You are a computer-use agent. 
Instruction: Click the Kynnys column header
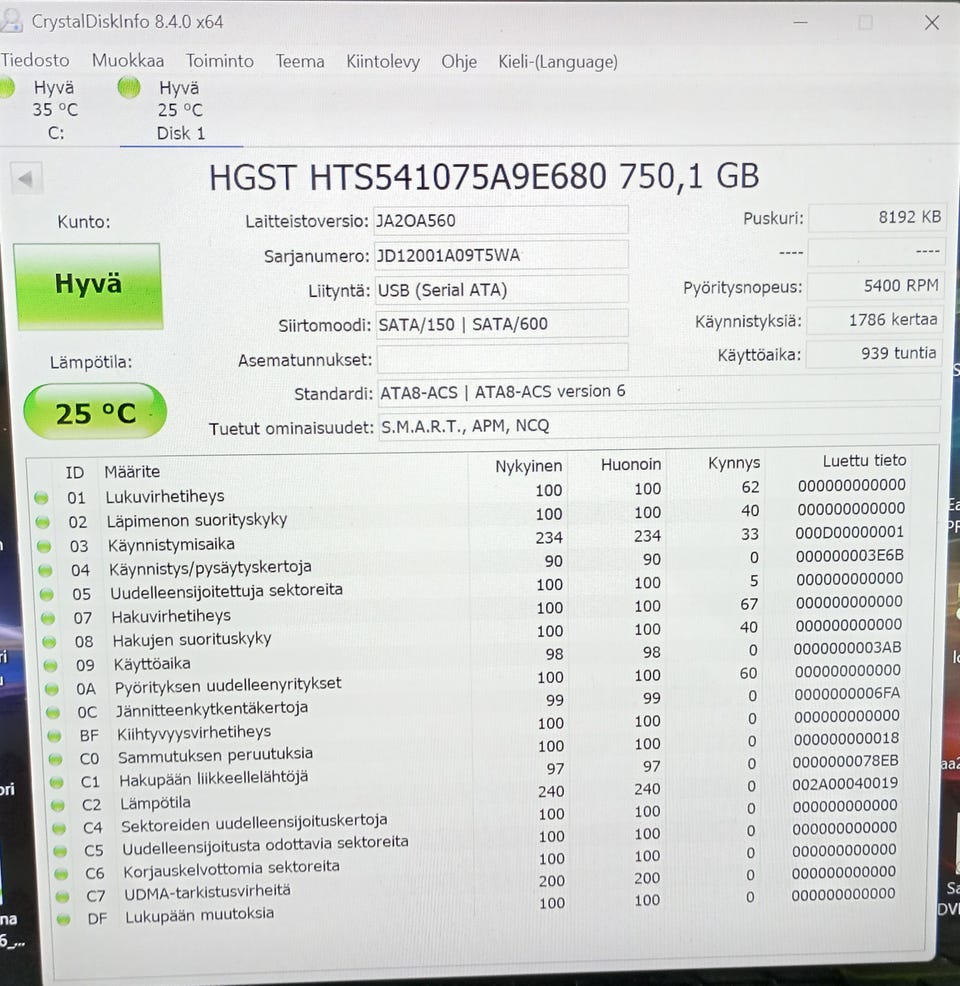(x=734, y=463)
